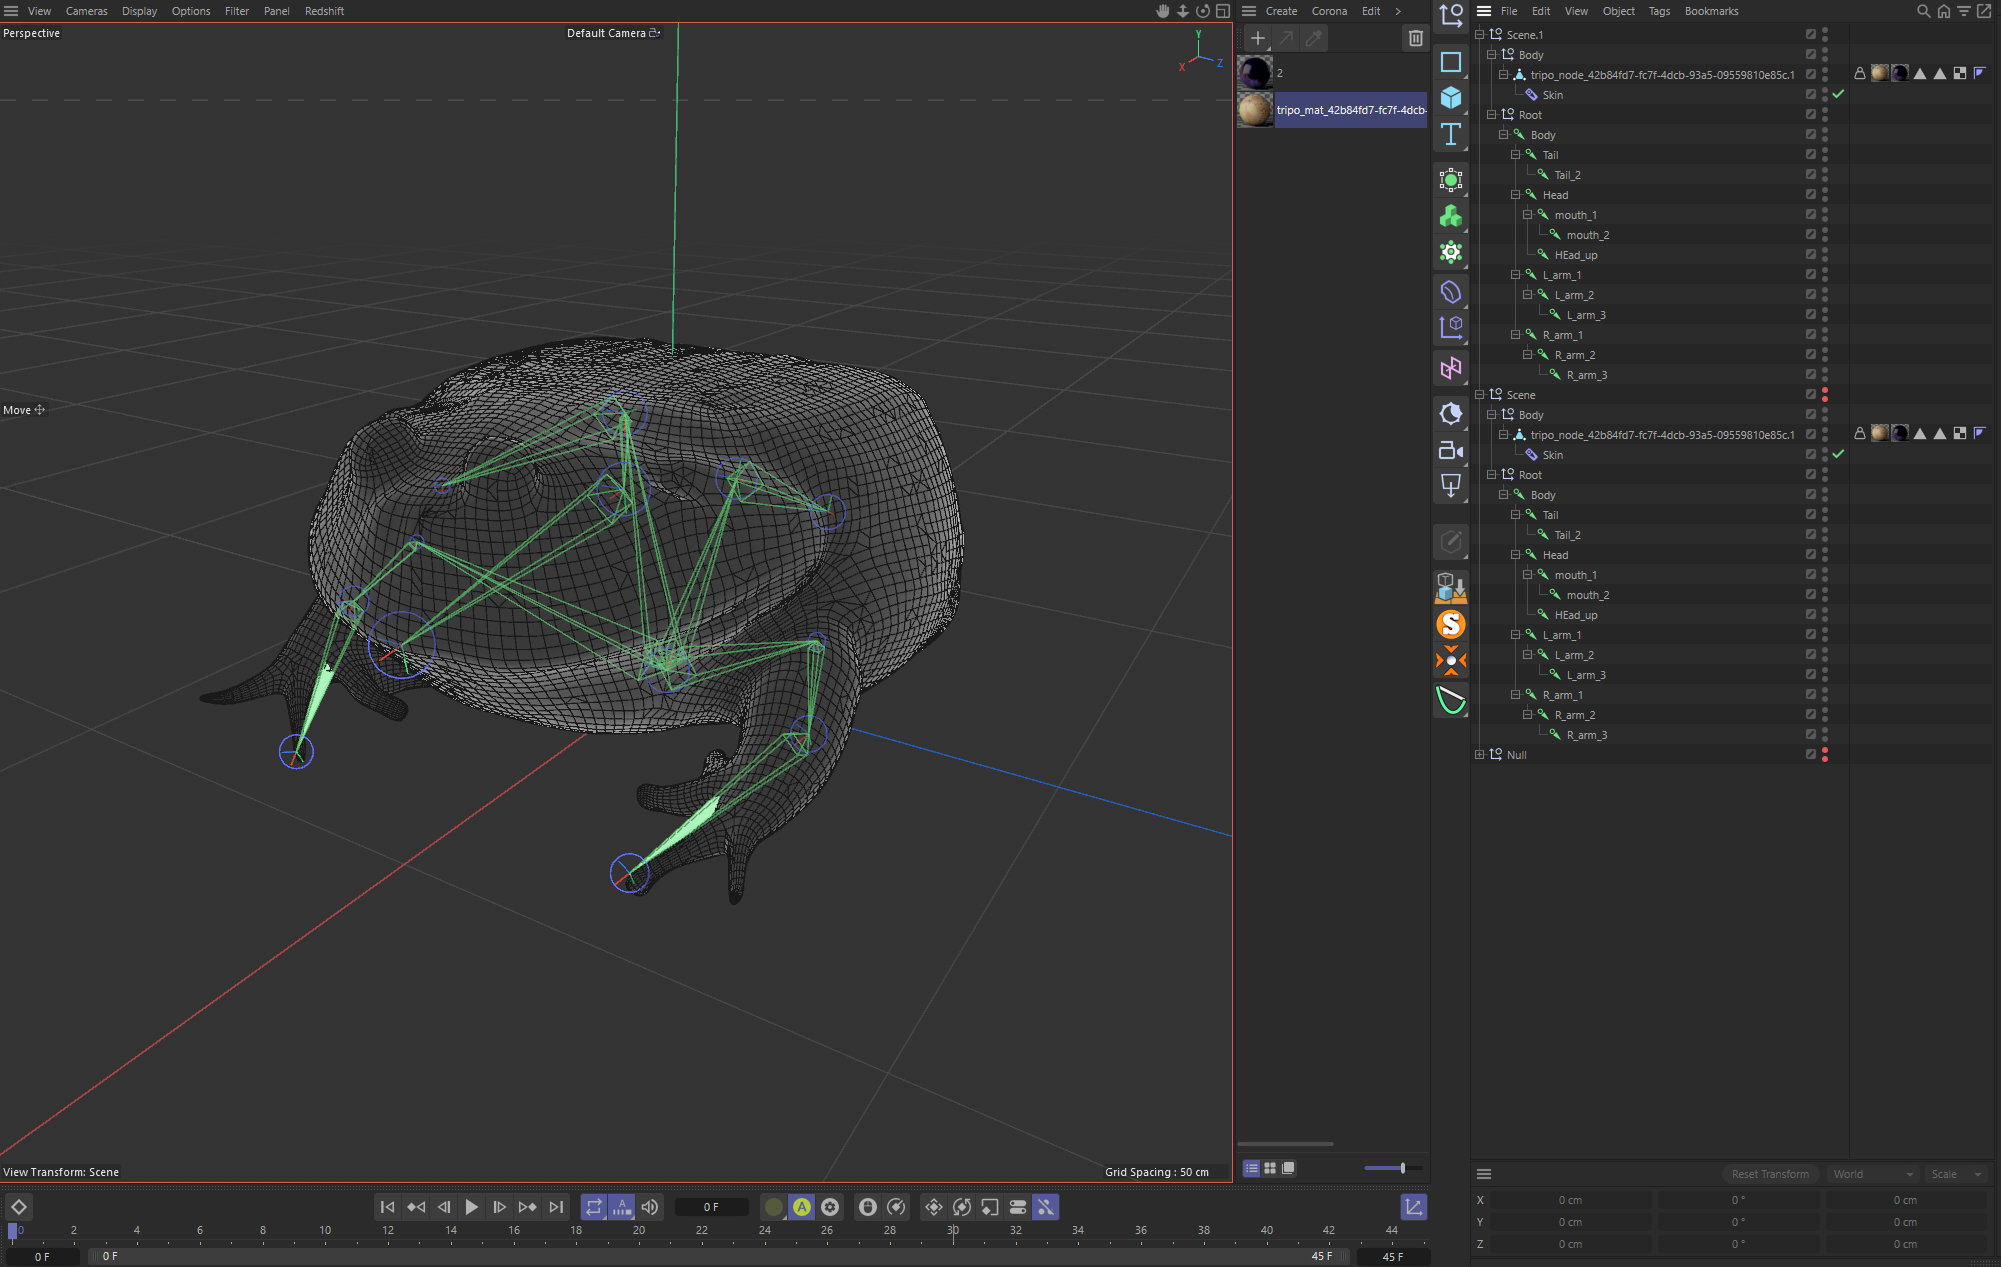Select the tripo_mat material thumbnail

click(x=1255, y=110)
